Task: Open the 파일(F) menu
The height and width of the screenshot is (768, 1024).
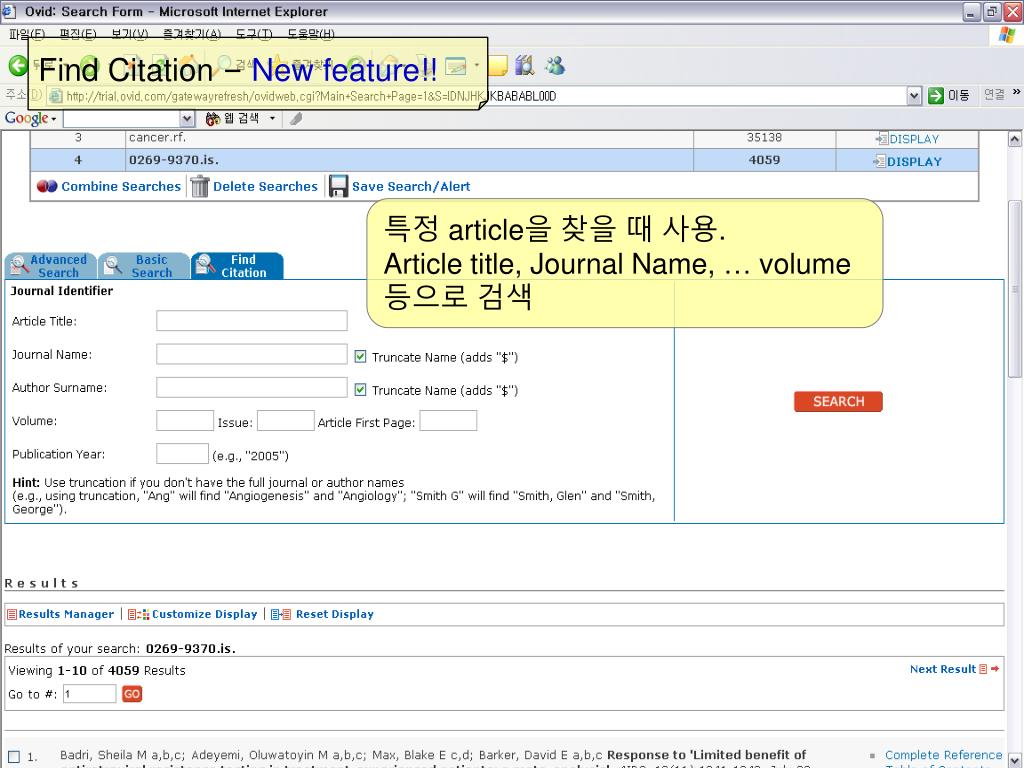Action: pyautogui.click(x=27, y=35)
